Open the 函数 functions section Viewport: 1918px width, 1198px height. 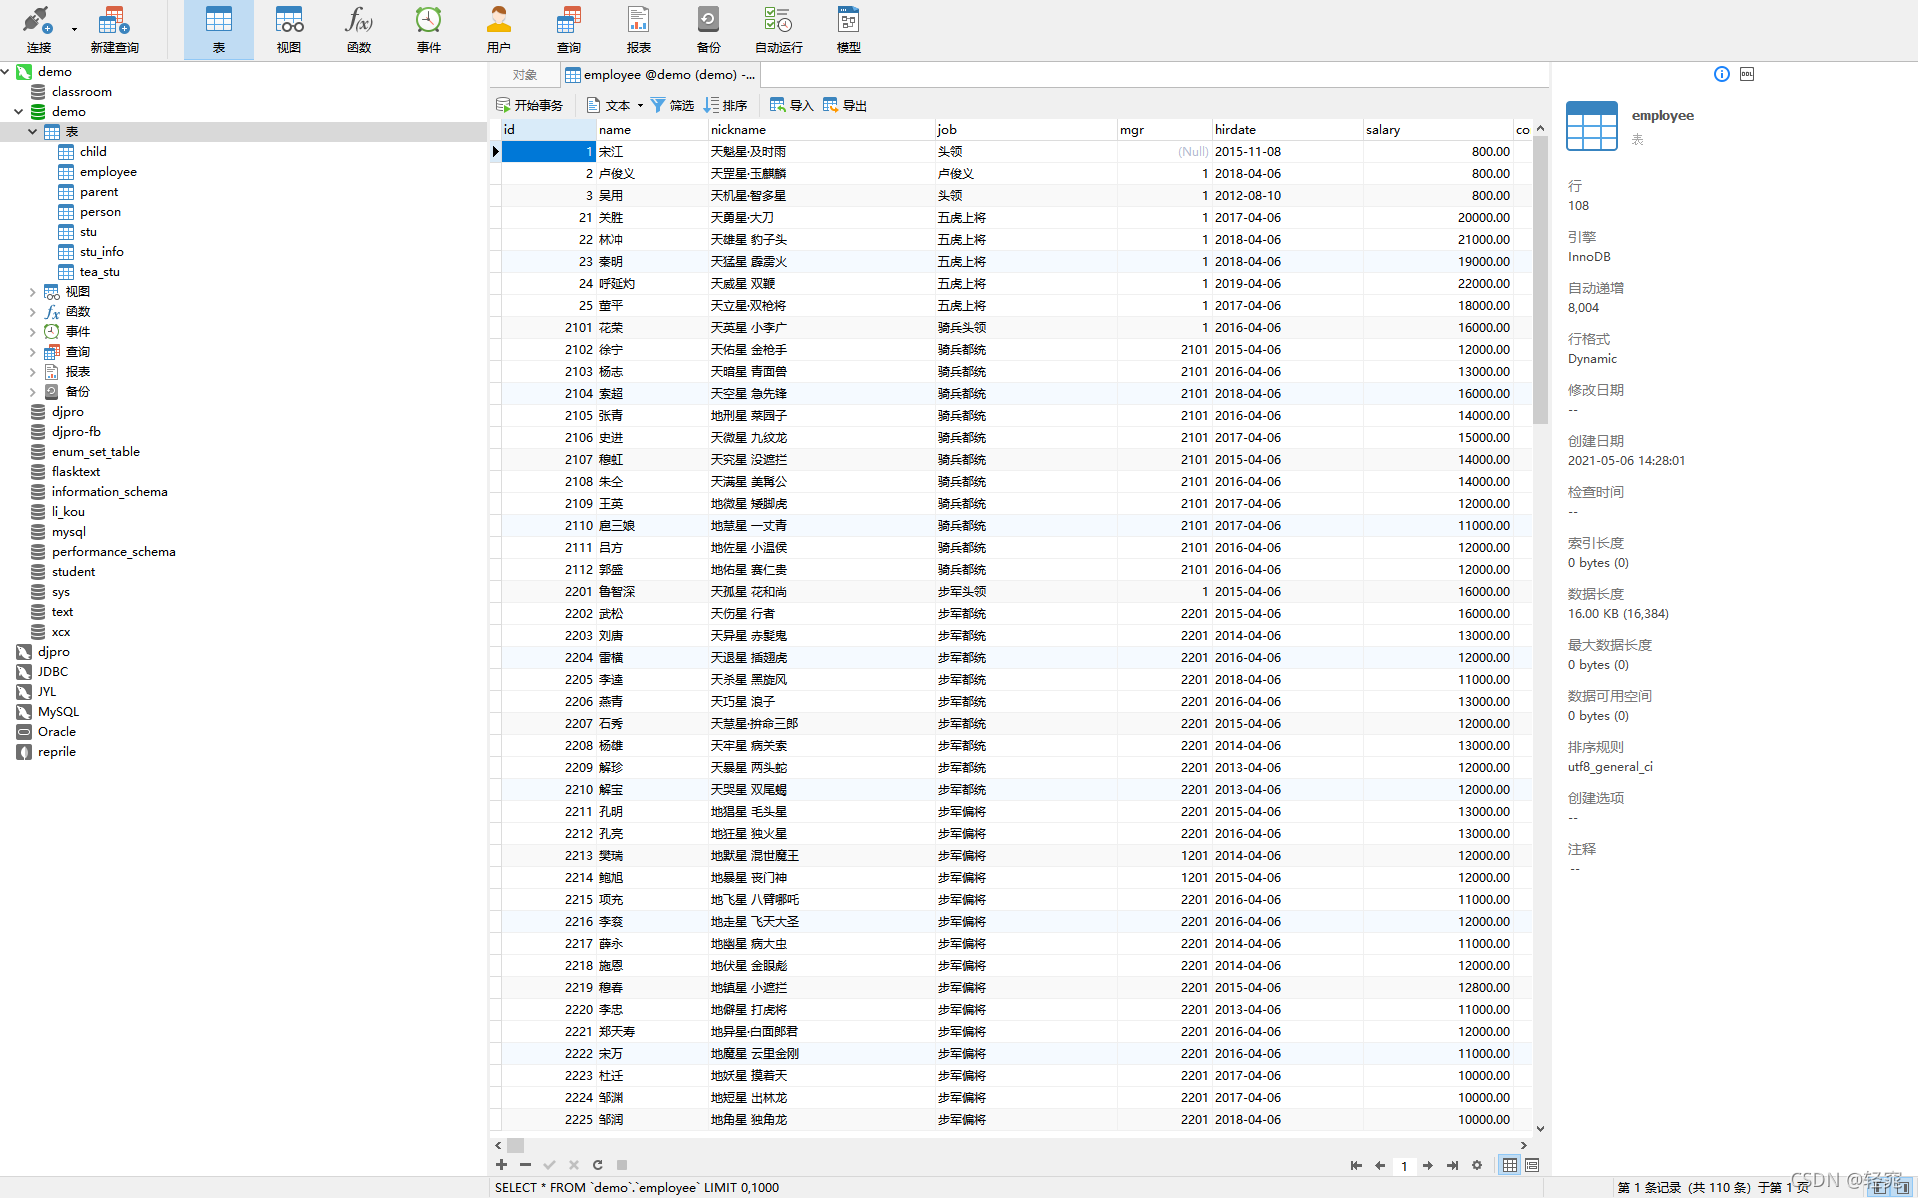coord(359,30)
